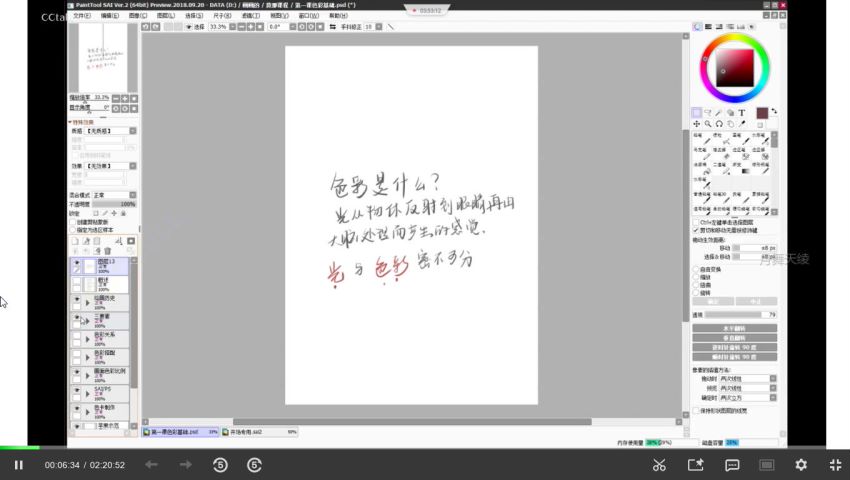Select the Text tool in SAI toolbox
The width and height of the screenshot is (850, 480).
(742, 113)
